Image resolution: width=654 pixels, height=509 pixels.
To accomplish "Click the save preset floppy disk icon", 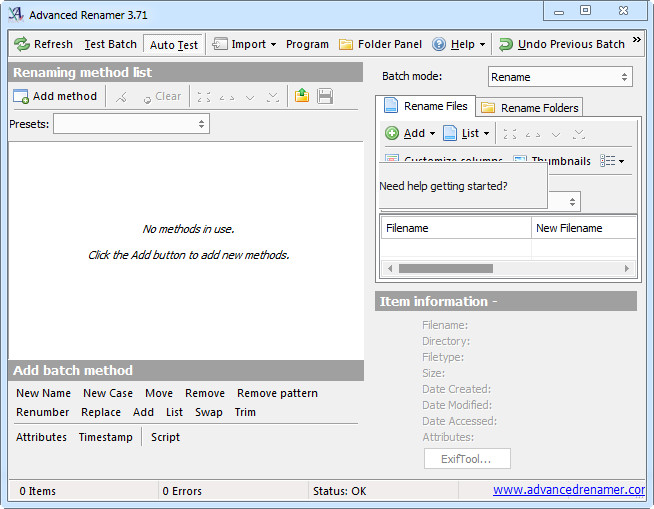I will pos(325,96).
